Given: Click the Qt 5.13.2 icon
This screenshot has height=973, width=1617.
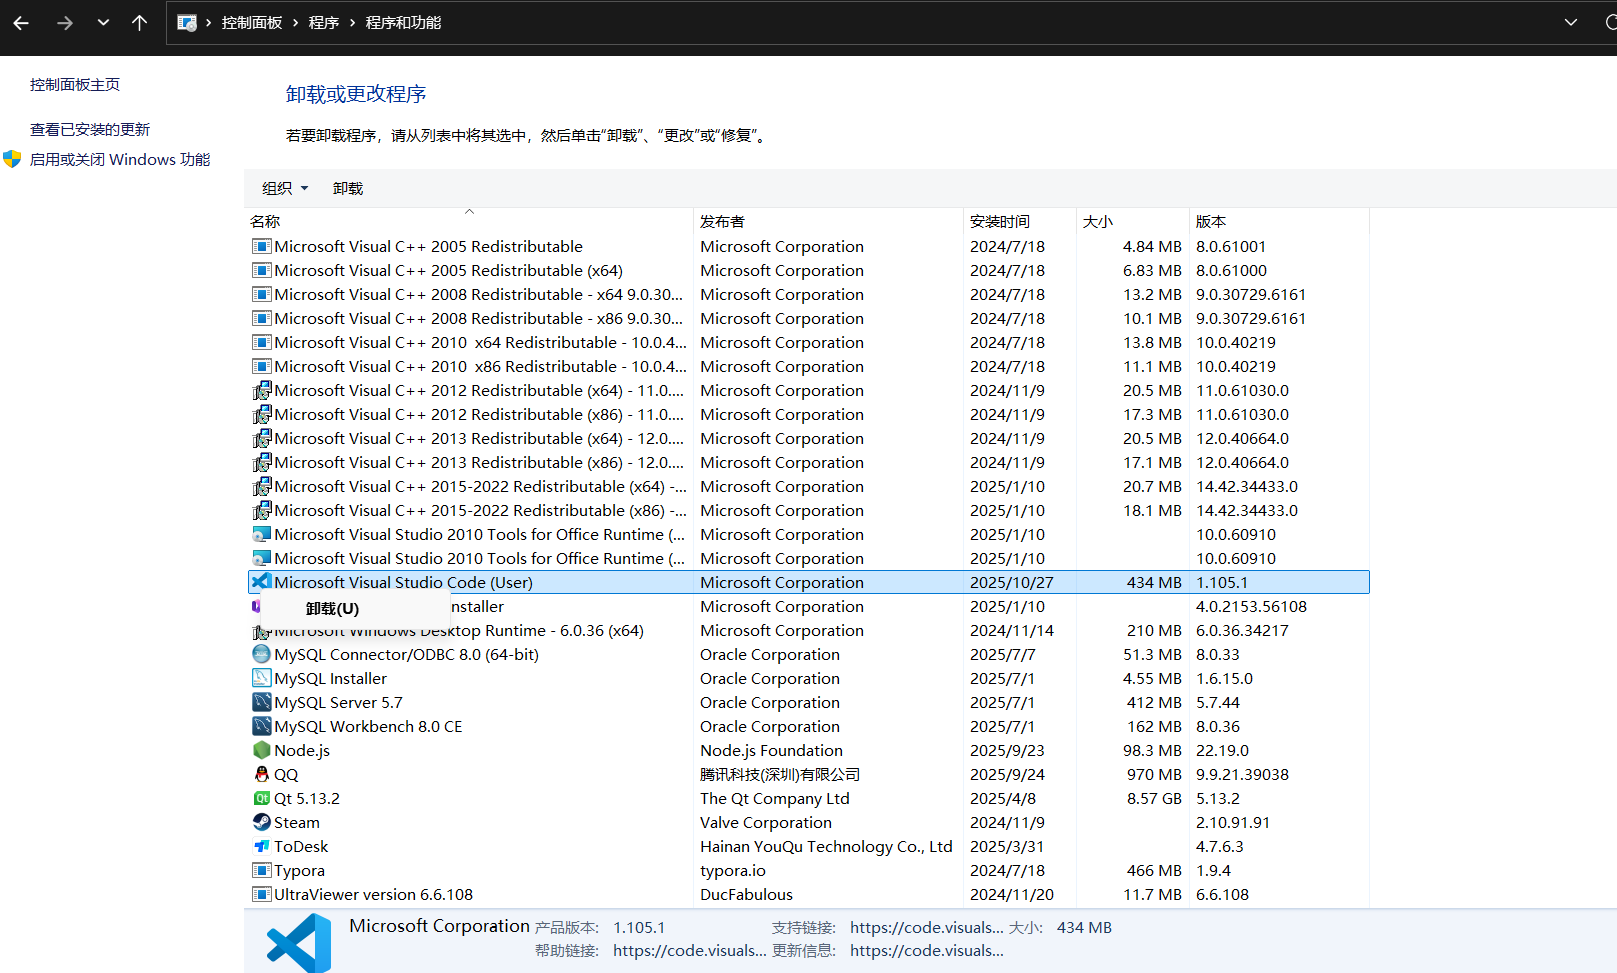Looking at the screenshot, I should tap(261, 798).
